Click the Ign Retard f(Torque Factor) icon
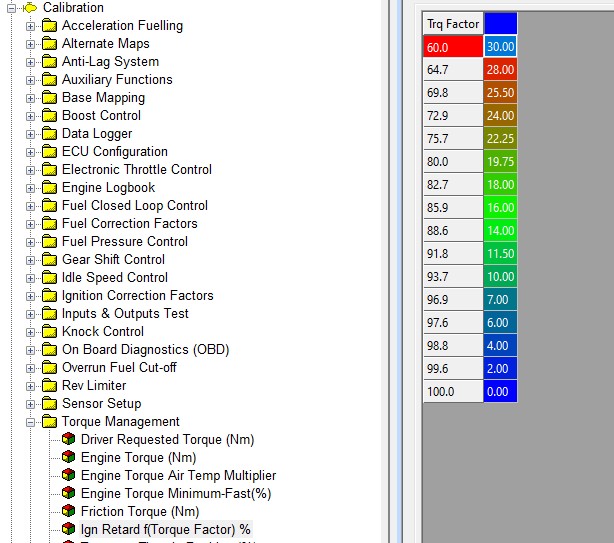This screenshot has height=543, width=614. [68, 530]
